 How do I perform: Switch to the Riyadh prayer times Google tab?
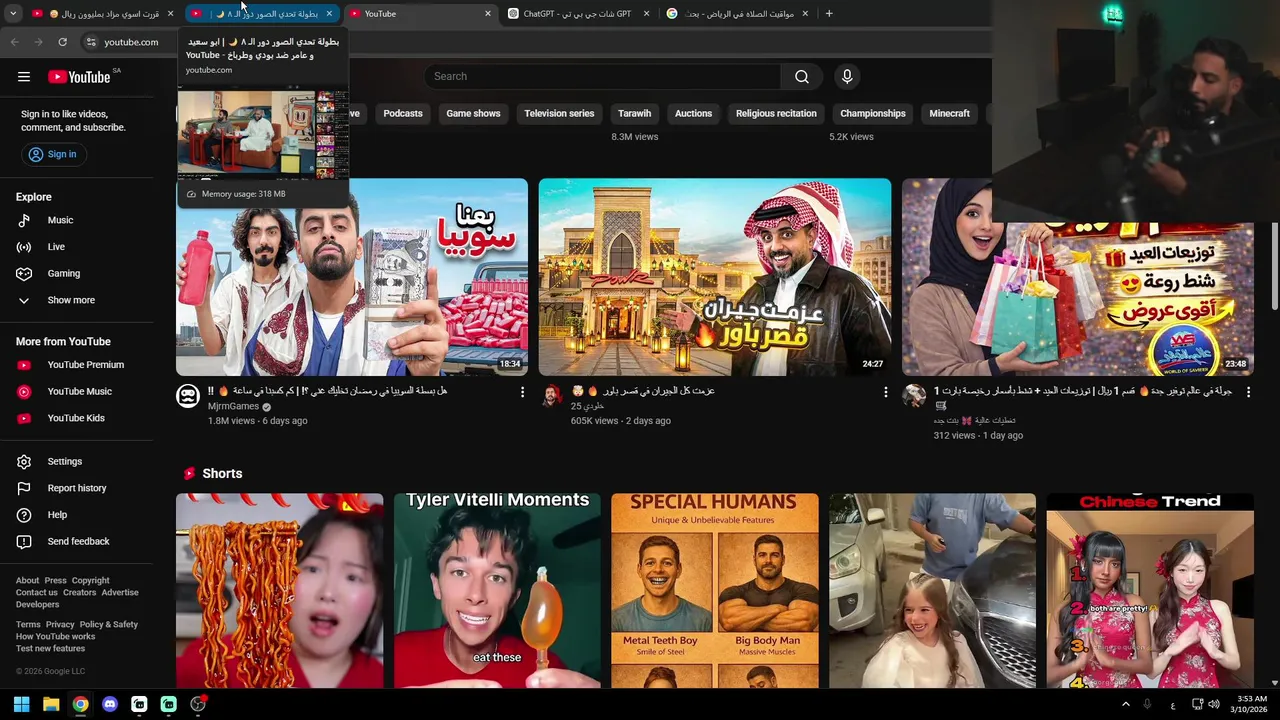click(x=738, y=14)
